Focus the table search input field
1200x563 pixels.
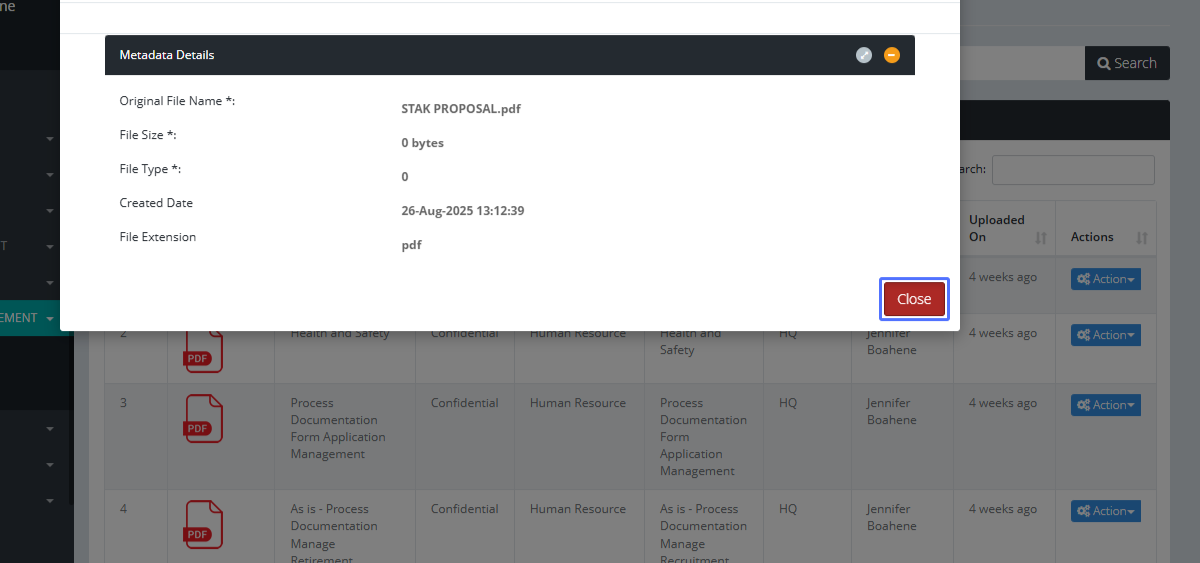(x=1072, y=170)
